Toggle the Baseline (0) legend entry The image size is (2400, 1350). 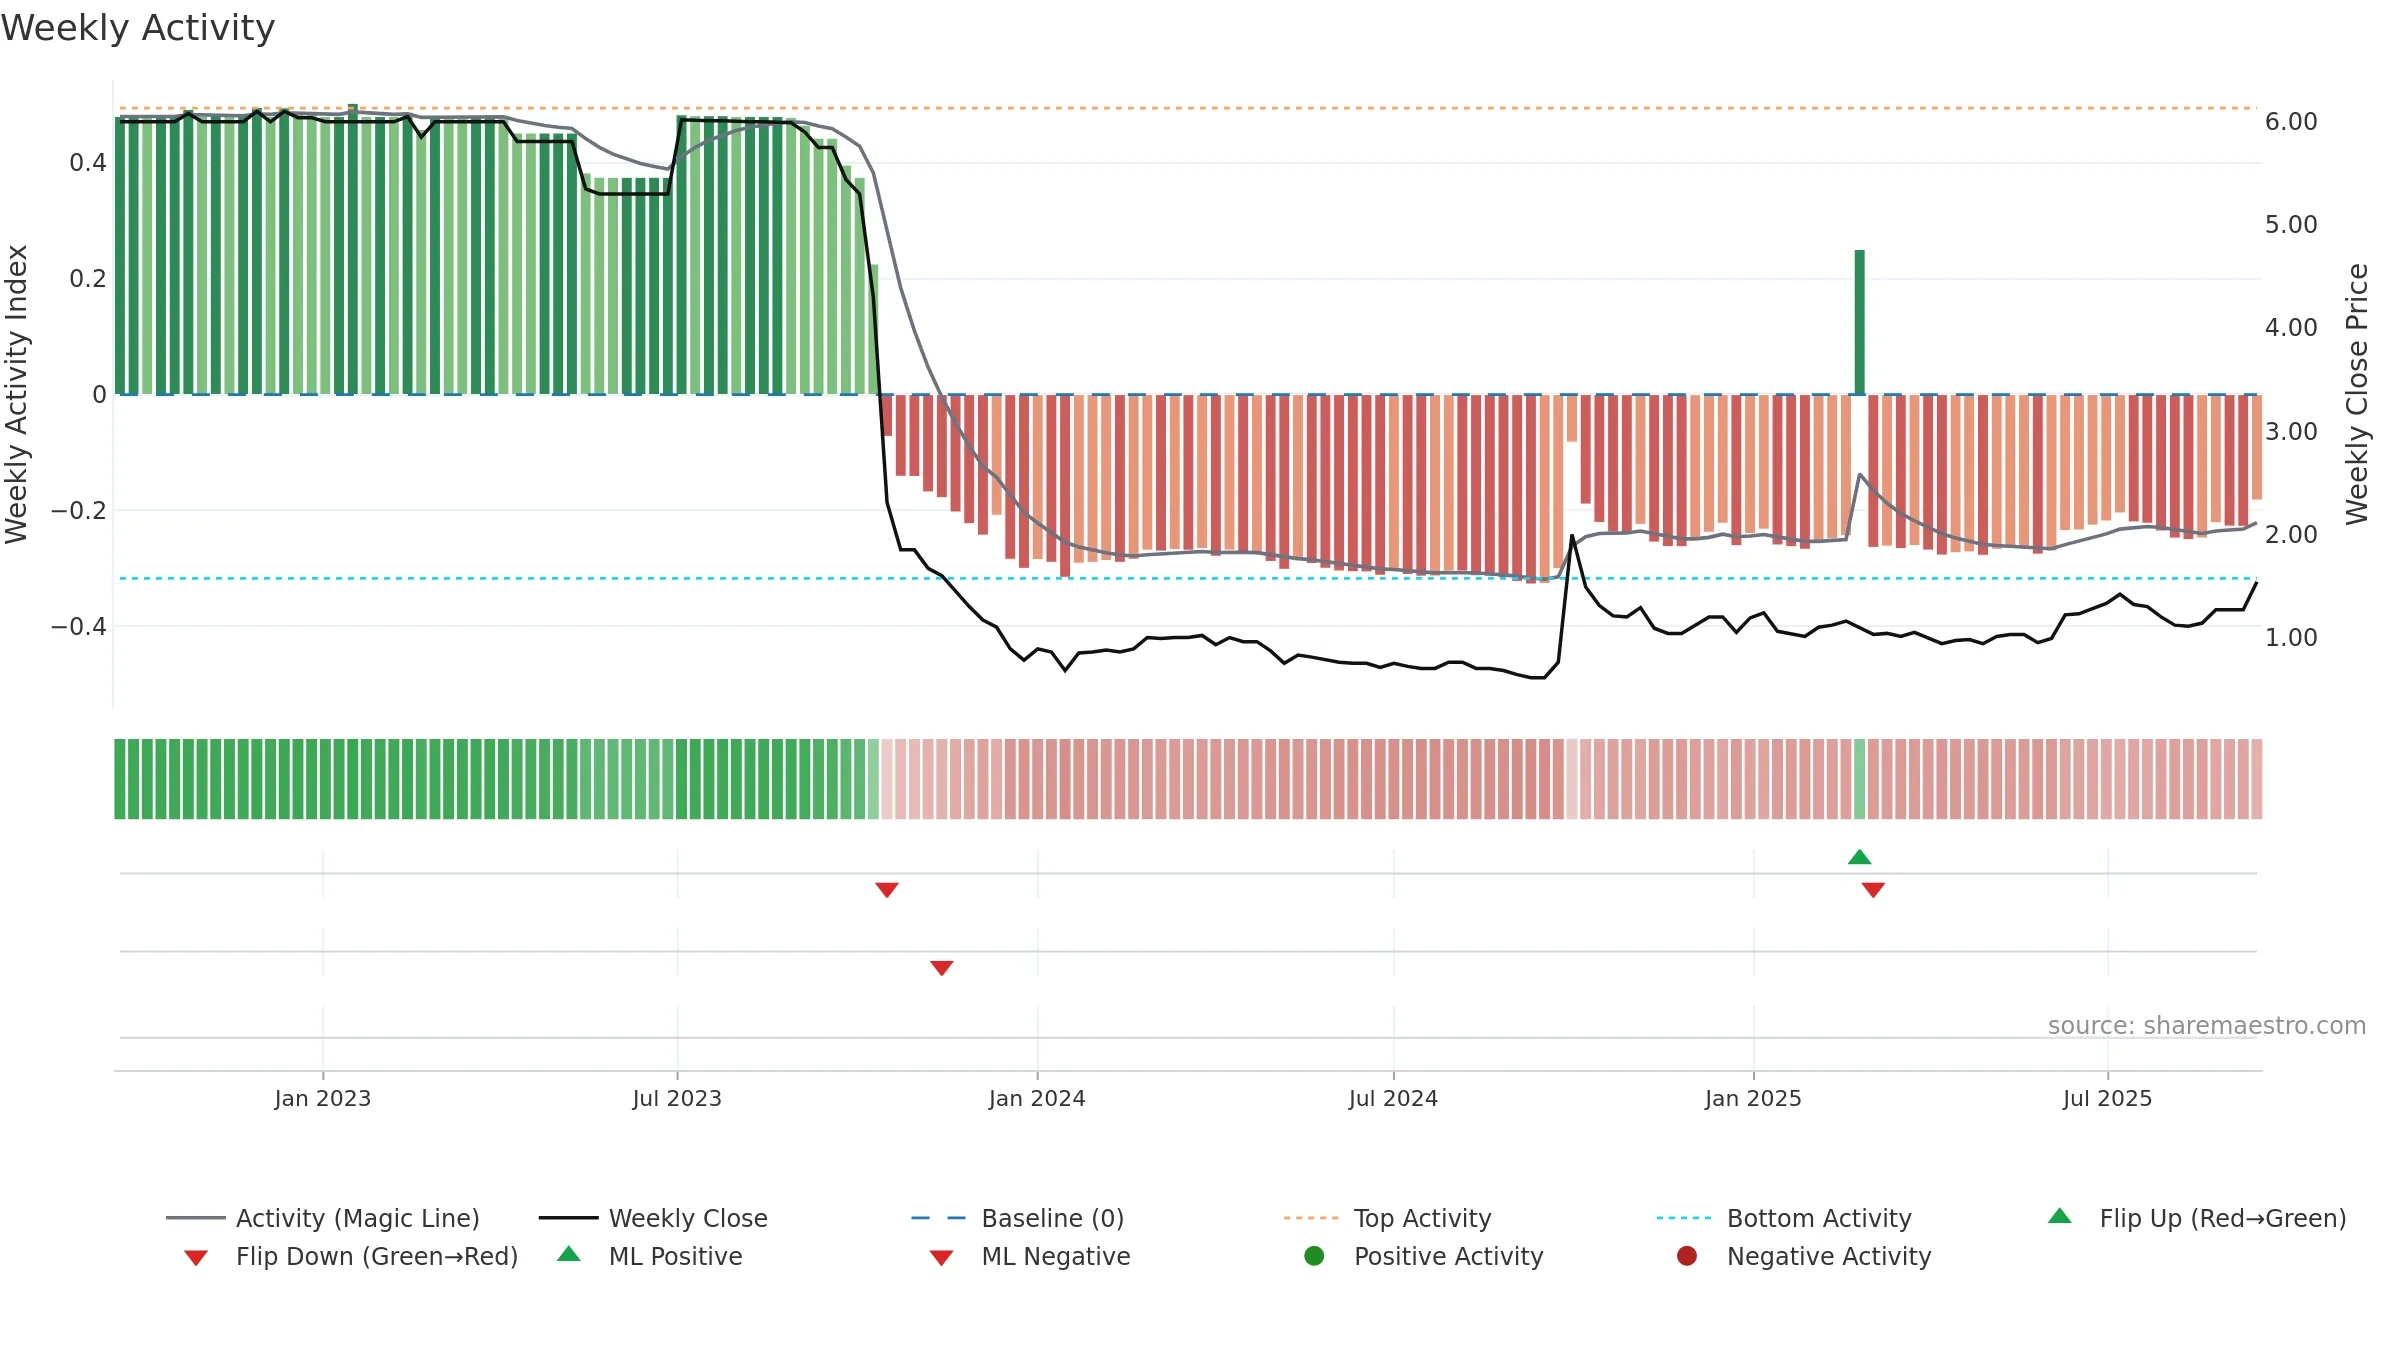pos(1018,1218)
